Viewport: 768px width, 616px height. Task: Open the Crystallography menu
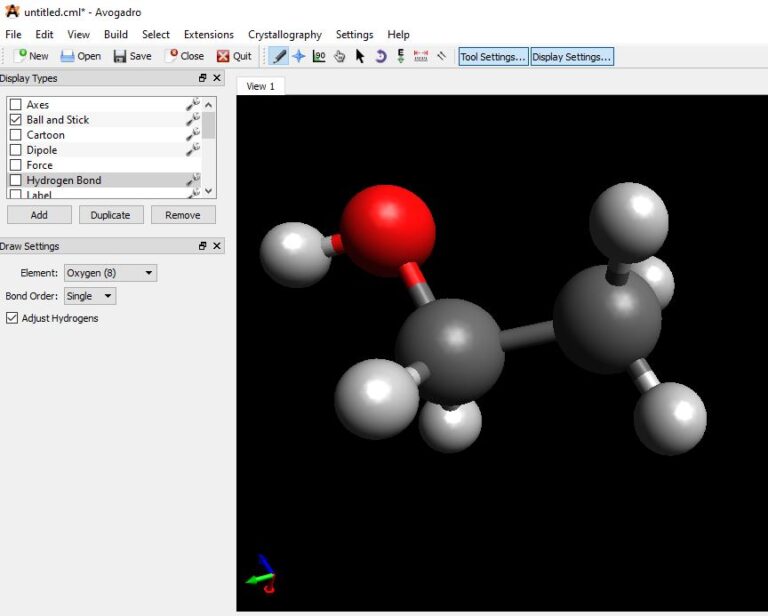pos(284,34)
